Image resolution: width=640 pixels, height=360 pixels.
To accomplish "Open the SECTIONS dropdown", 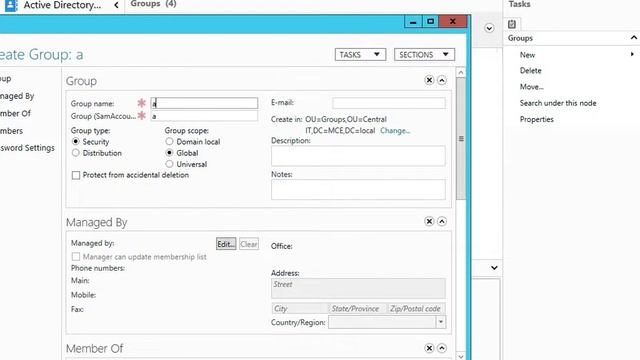I will pyautogui.click(x=424, y=55).
